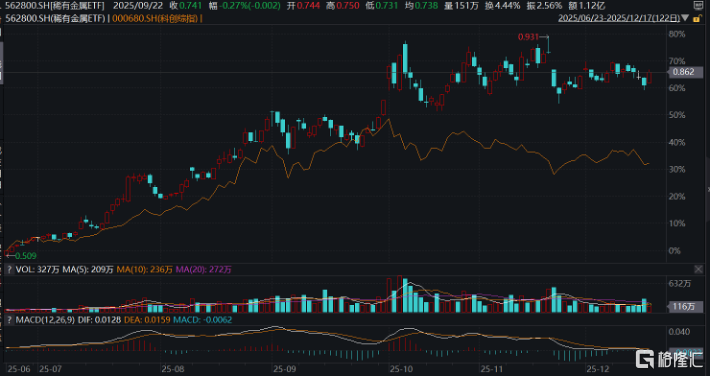
Task: Click the 25-06 time axis label
Action: (19, 369)
